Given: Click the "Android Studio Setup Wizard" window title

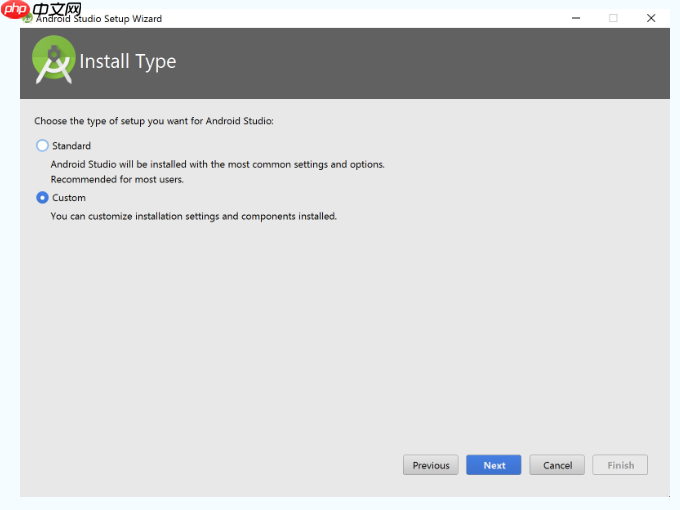Looking at the screenshot, I should pos(99,19).
